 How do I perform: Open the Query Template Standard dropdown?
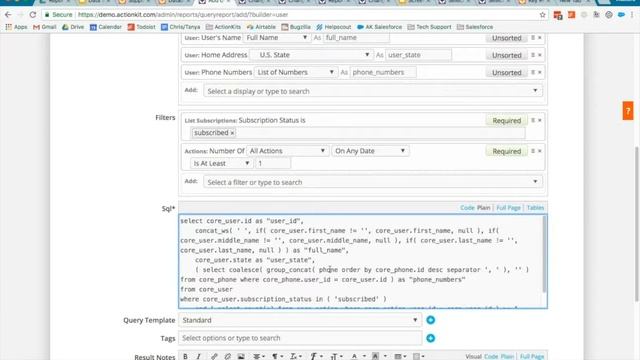(300, 320)
